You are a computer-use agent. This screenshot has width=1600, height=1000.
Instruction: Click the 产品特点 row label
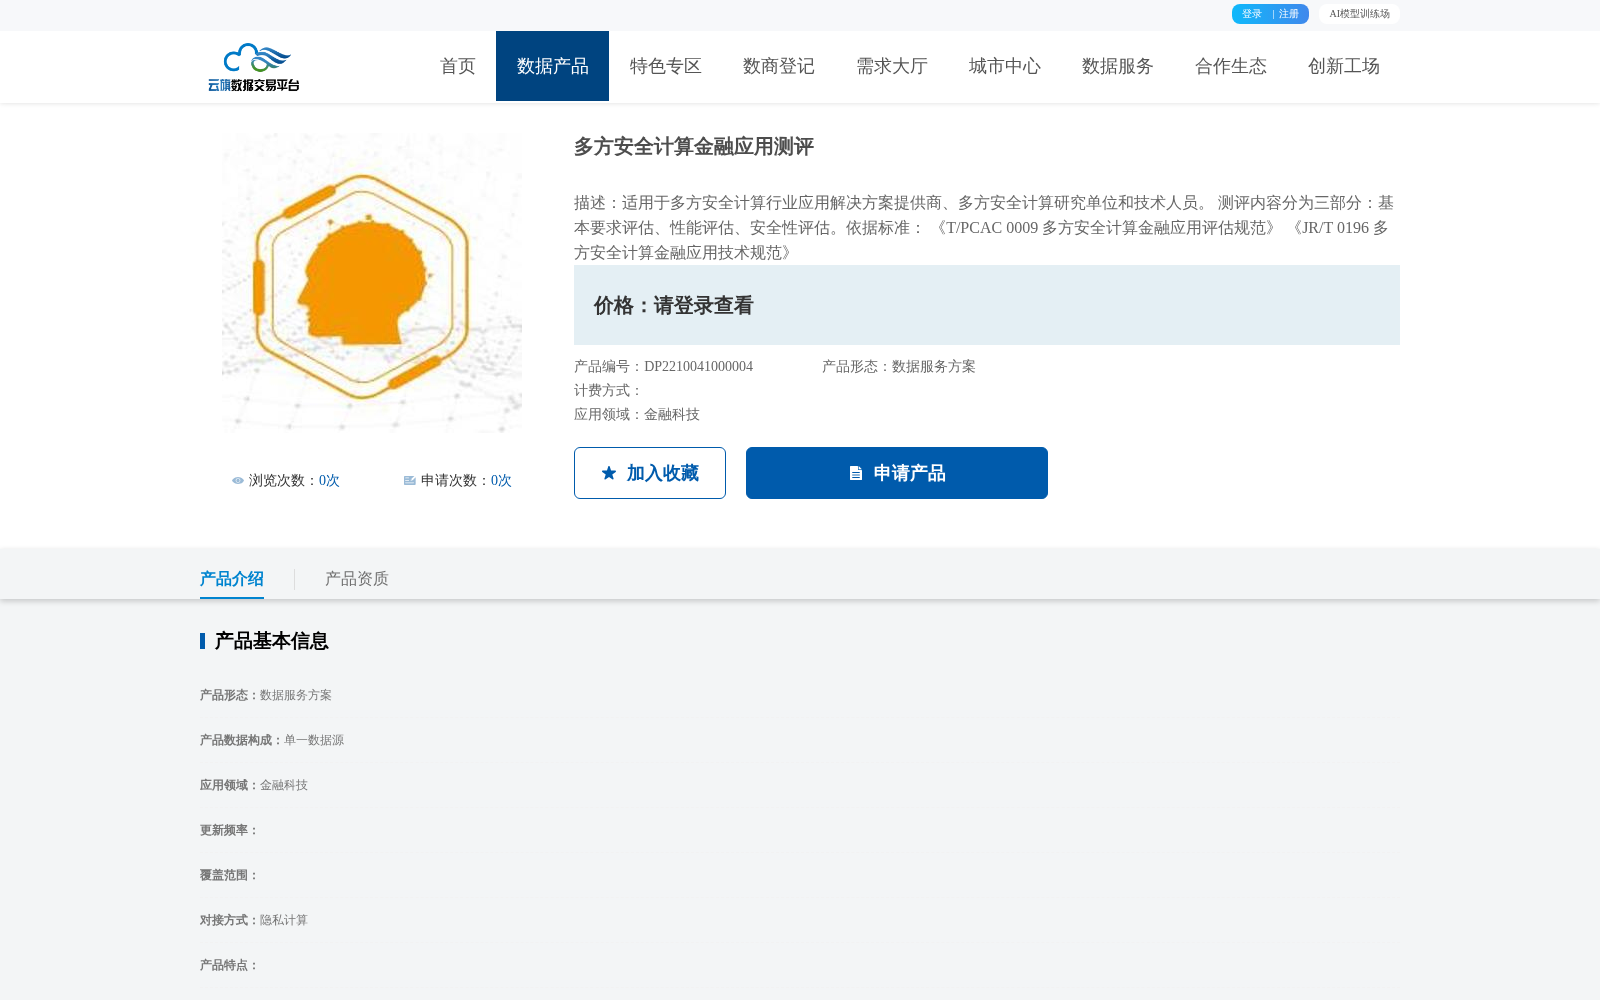click(x=229, y=965)
